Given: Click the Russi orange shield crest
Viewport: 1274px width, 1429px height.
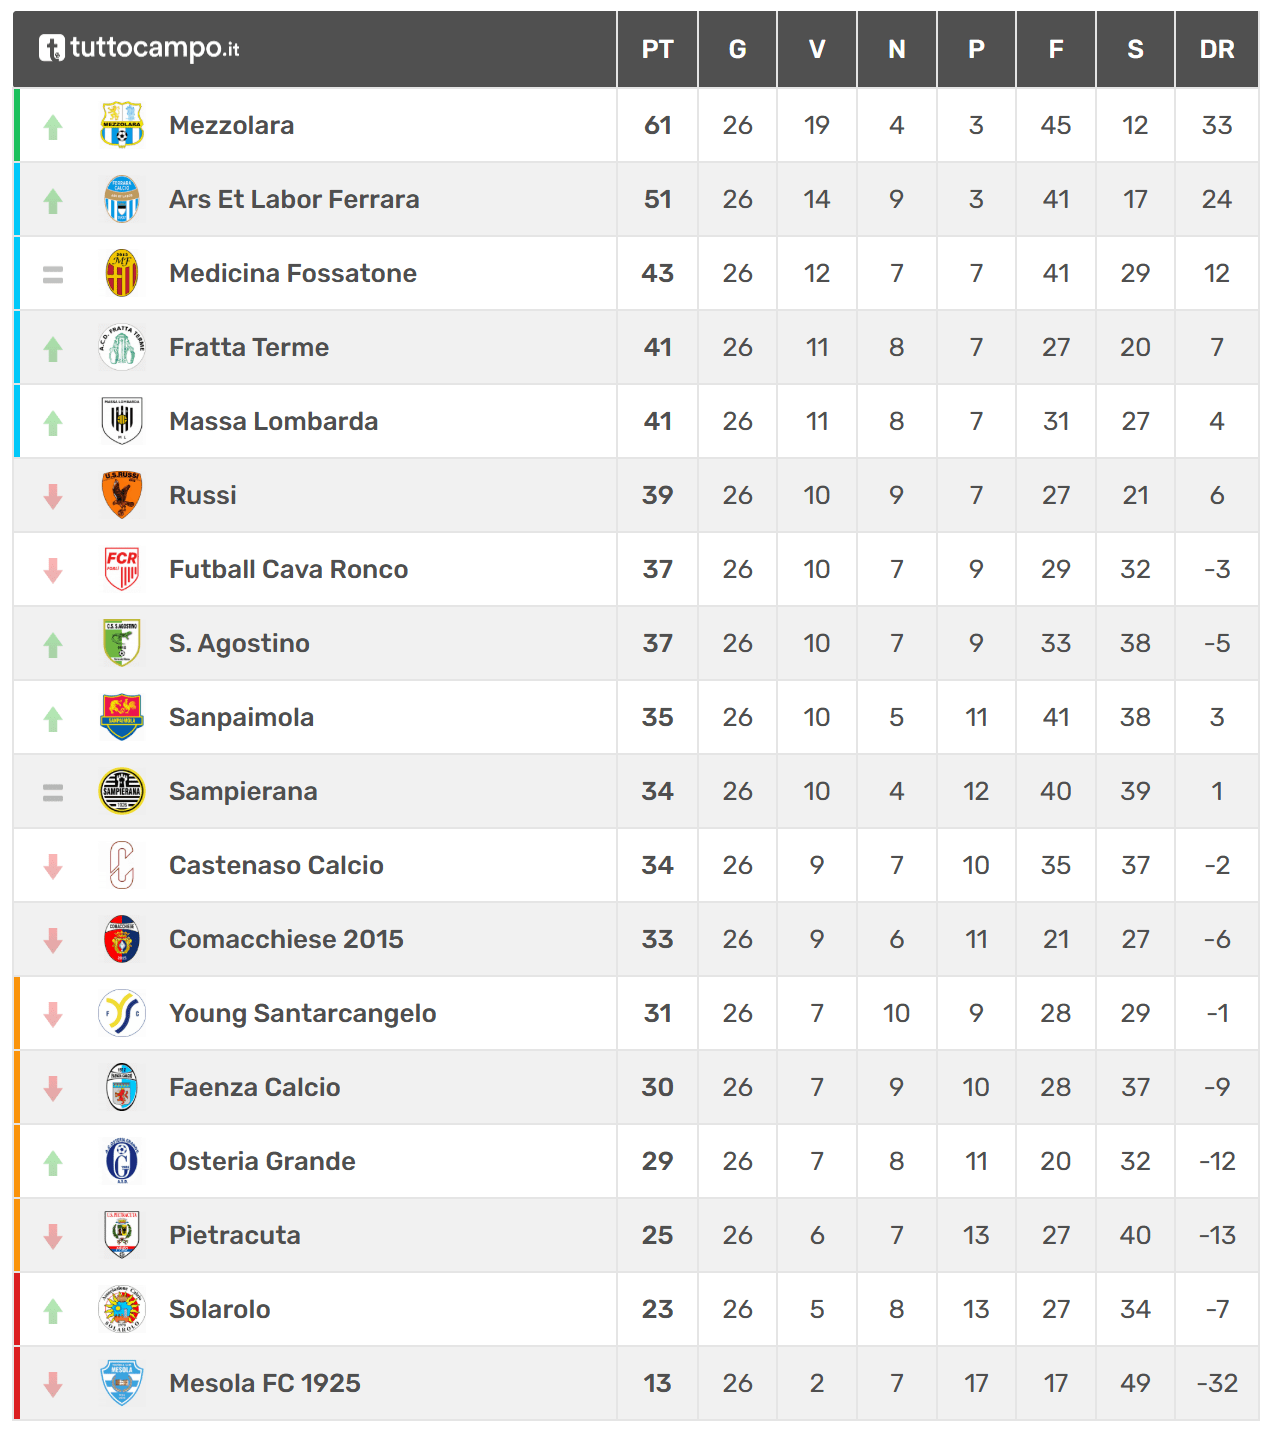Looking at the screenshot, I should click(122, 495).
